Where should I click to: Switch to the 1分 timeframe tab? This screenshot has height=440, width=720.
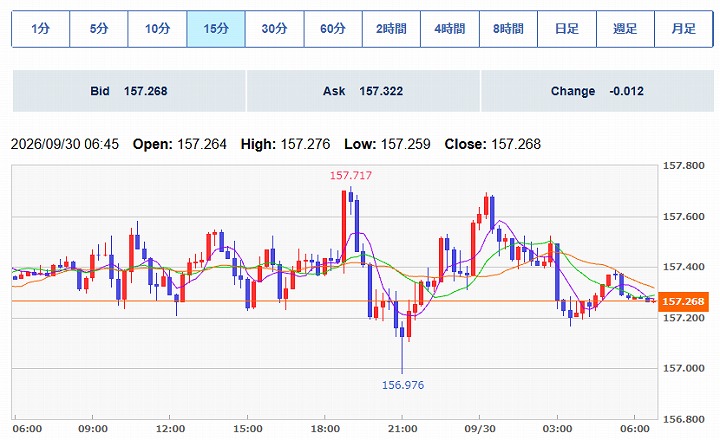[x=40, y=29]
